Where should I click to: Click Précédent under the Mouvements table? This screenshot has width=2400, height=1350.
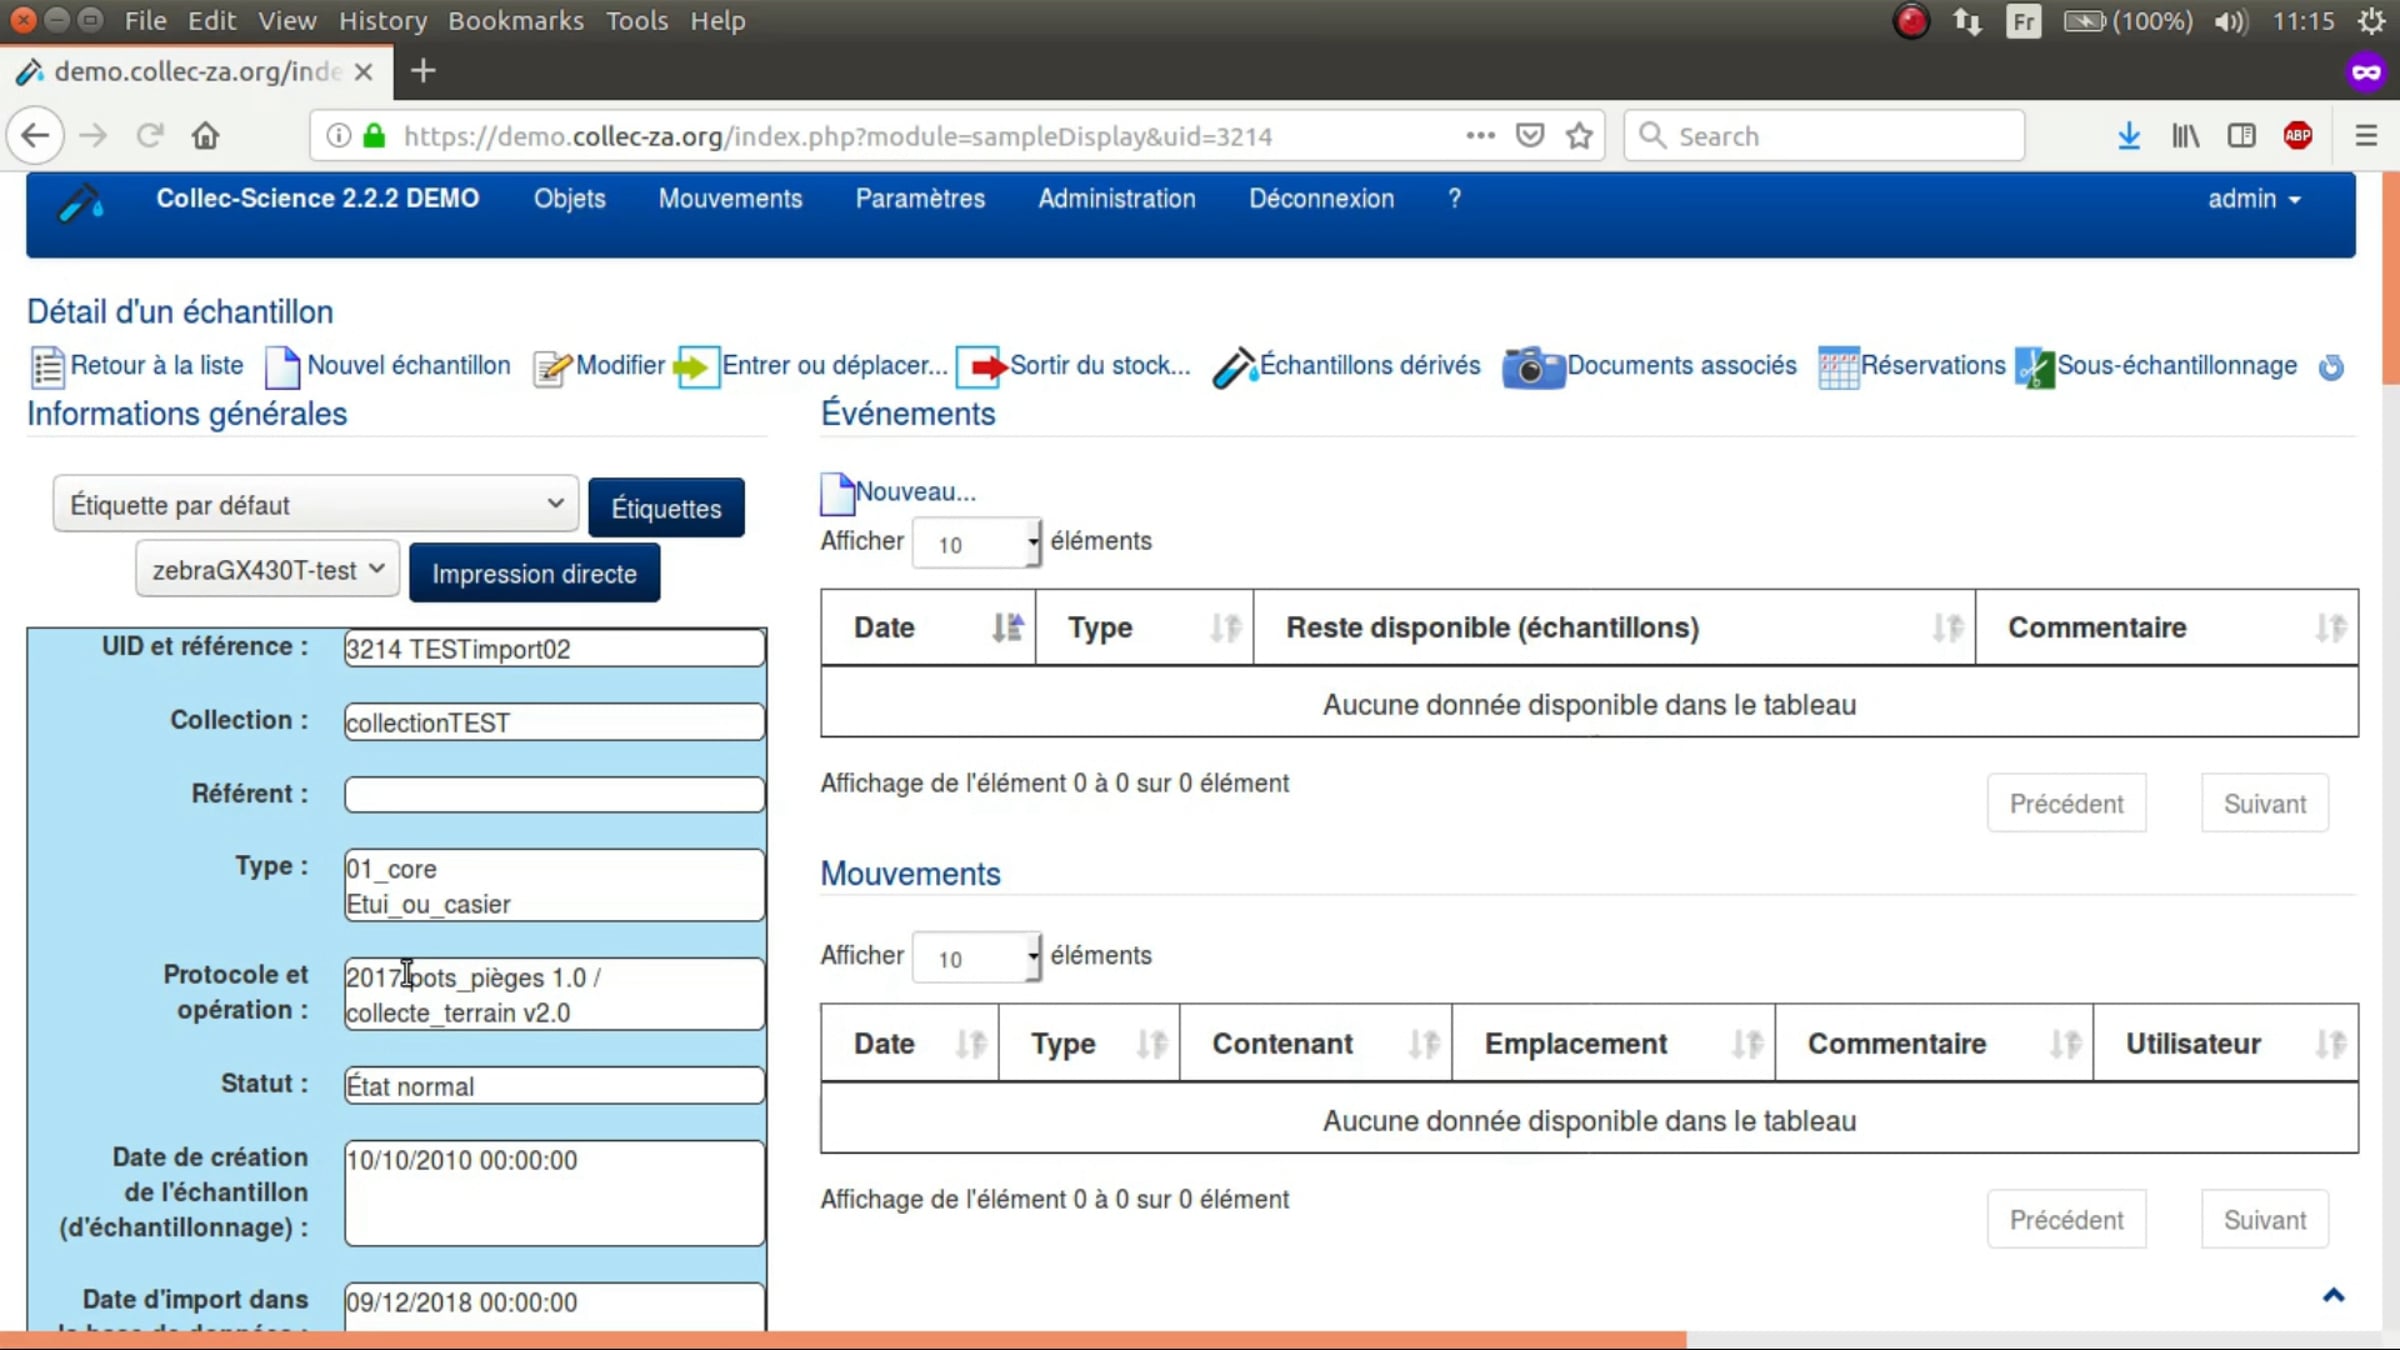click(2066, 1220)
